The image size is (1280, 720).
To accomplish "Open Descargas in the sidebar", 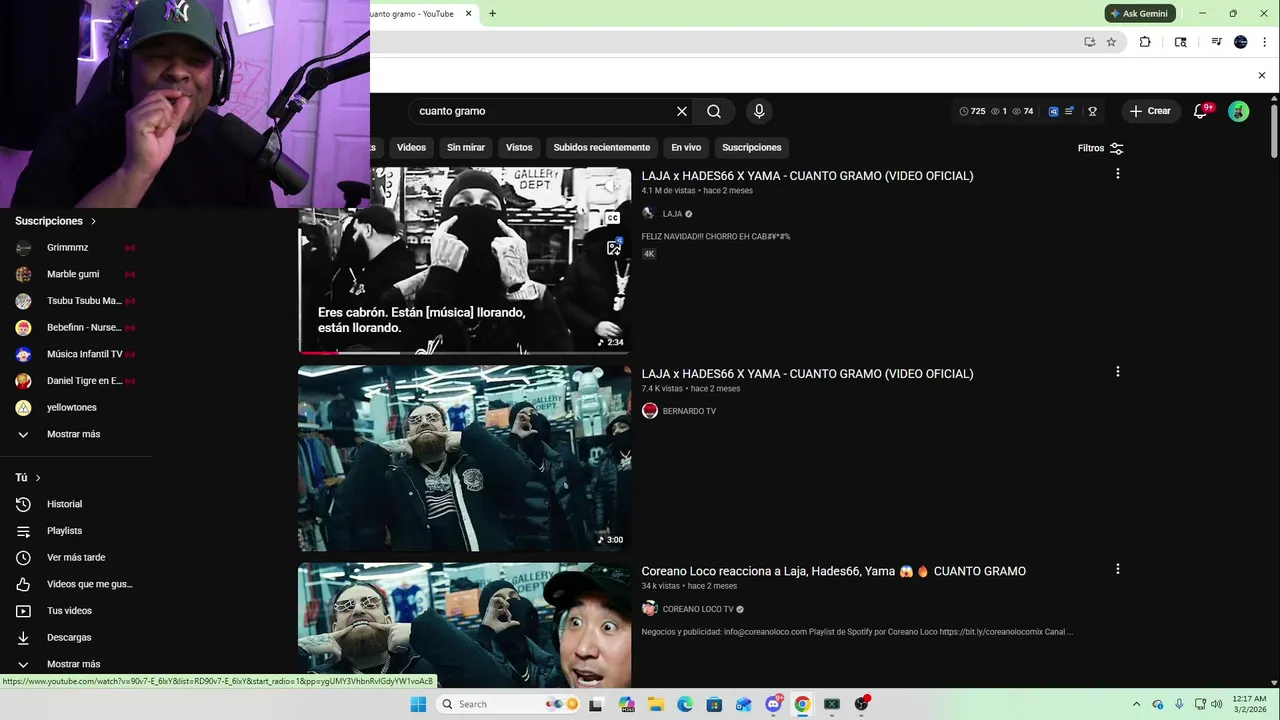I will (x=69, y=637).
